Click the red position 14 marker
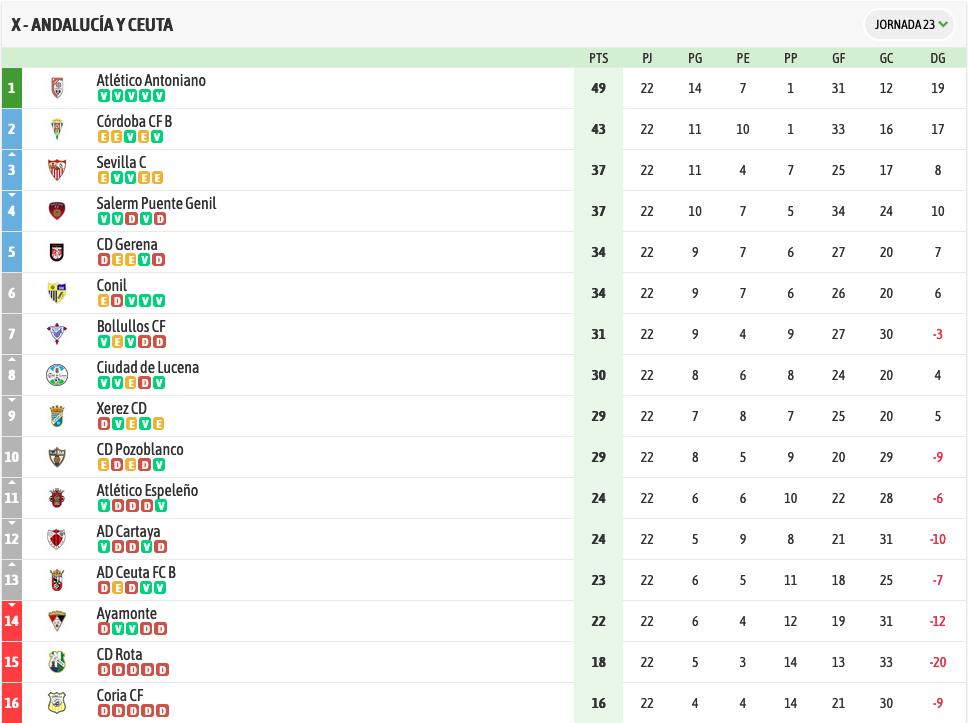Viewport: 968px width, 723px height. tap(12, 621)
